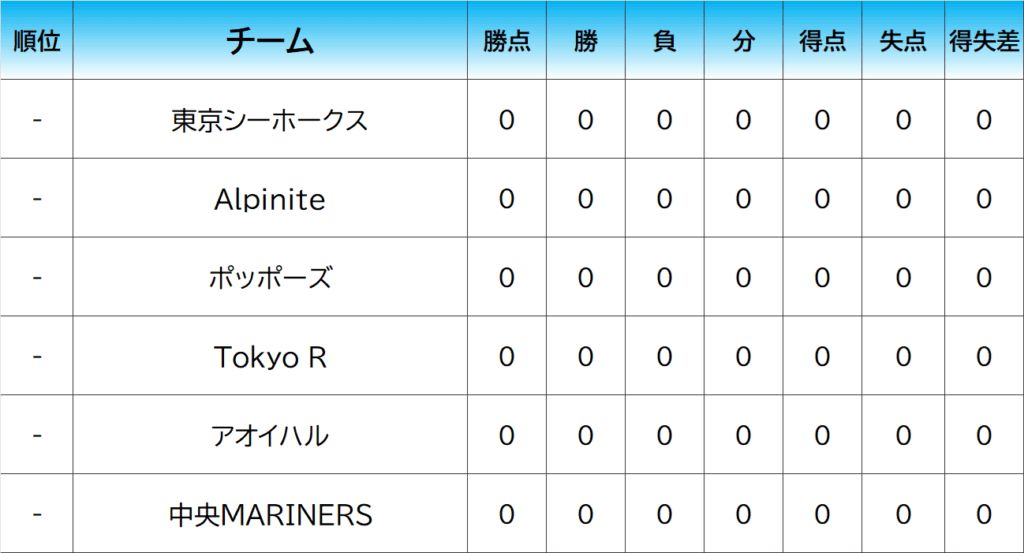1024x553 pixels.
Task: Click team name 東京シーホークス
Action: (x=270, y=120)
